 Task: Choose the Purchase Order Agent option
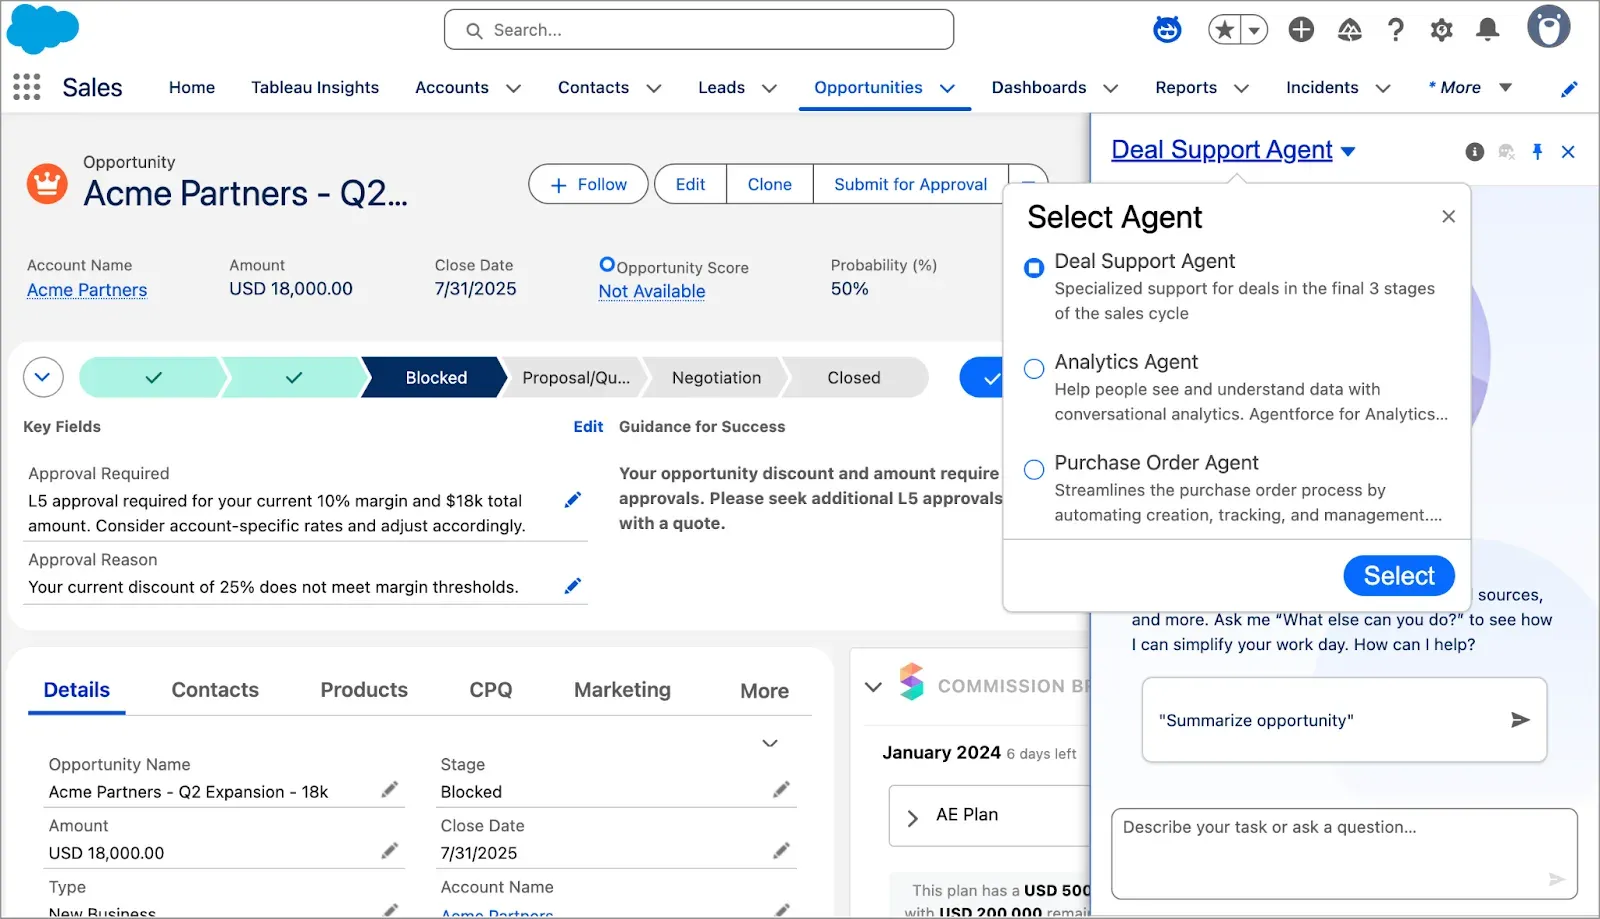[x=1033, y=469]
